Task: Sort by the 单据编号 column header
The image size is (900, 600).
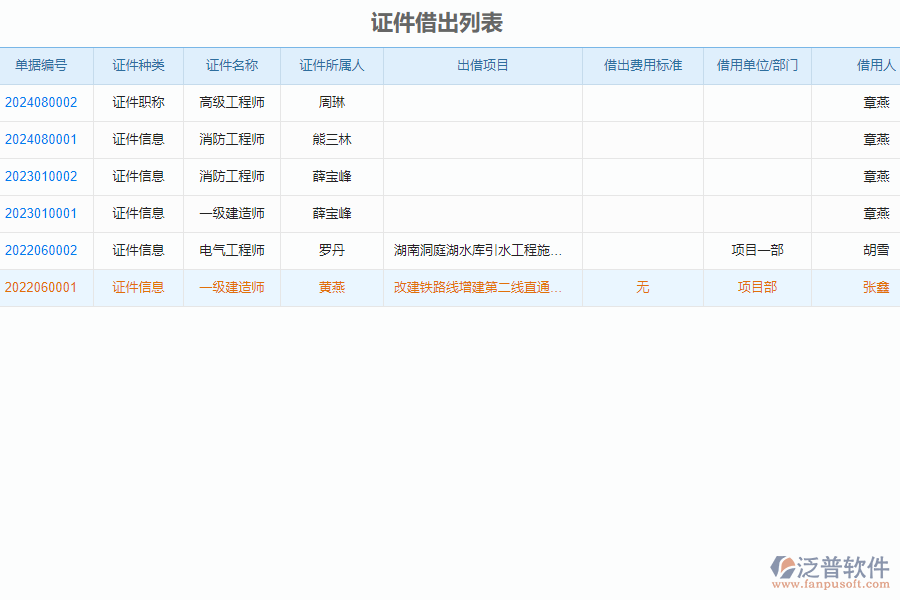Action: coord(46,65)
